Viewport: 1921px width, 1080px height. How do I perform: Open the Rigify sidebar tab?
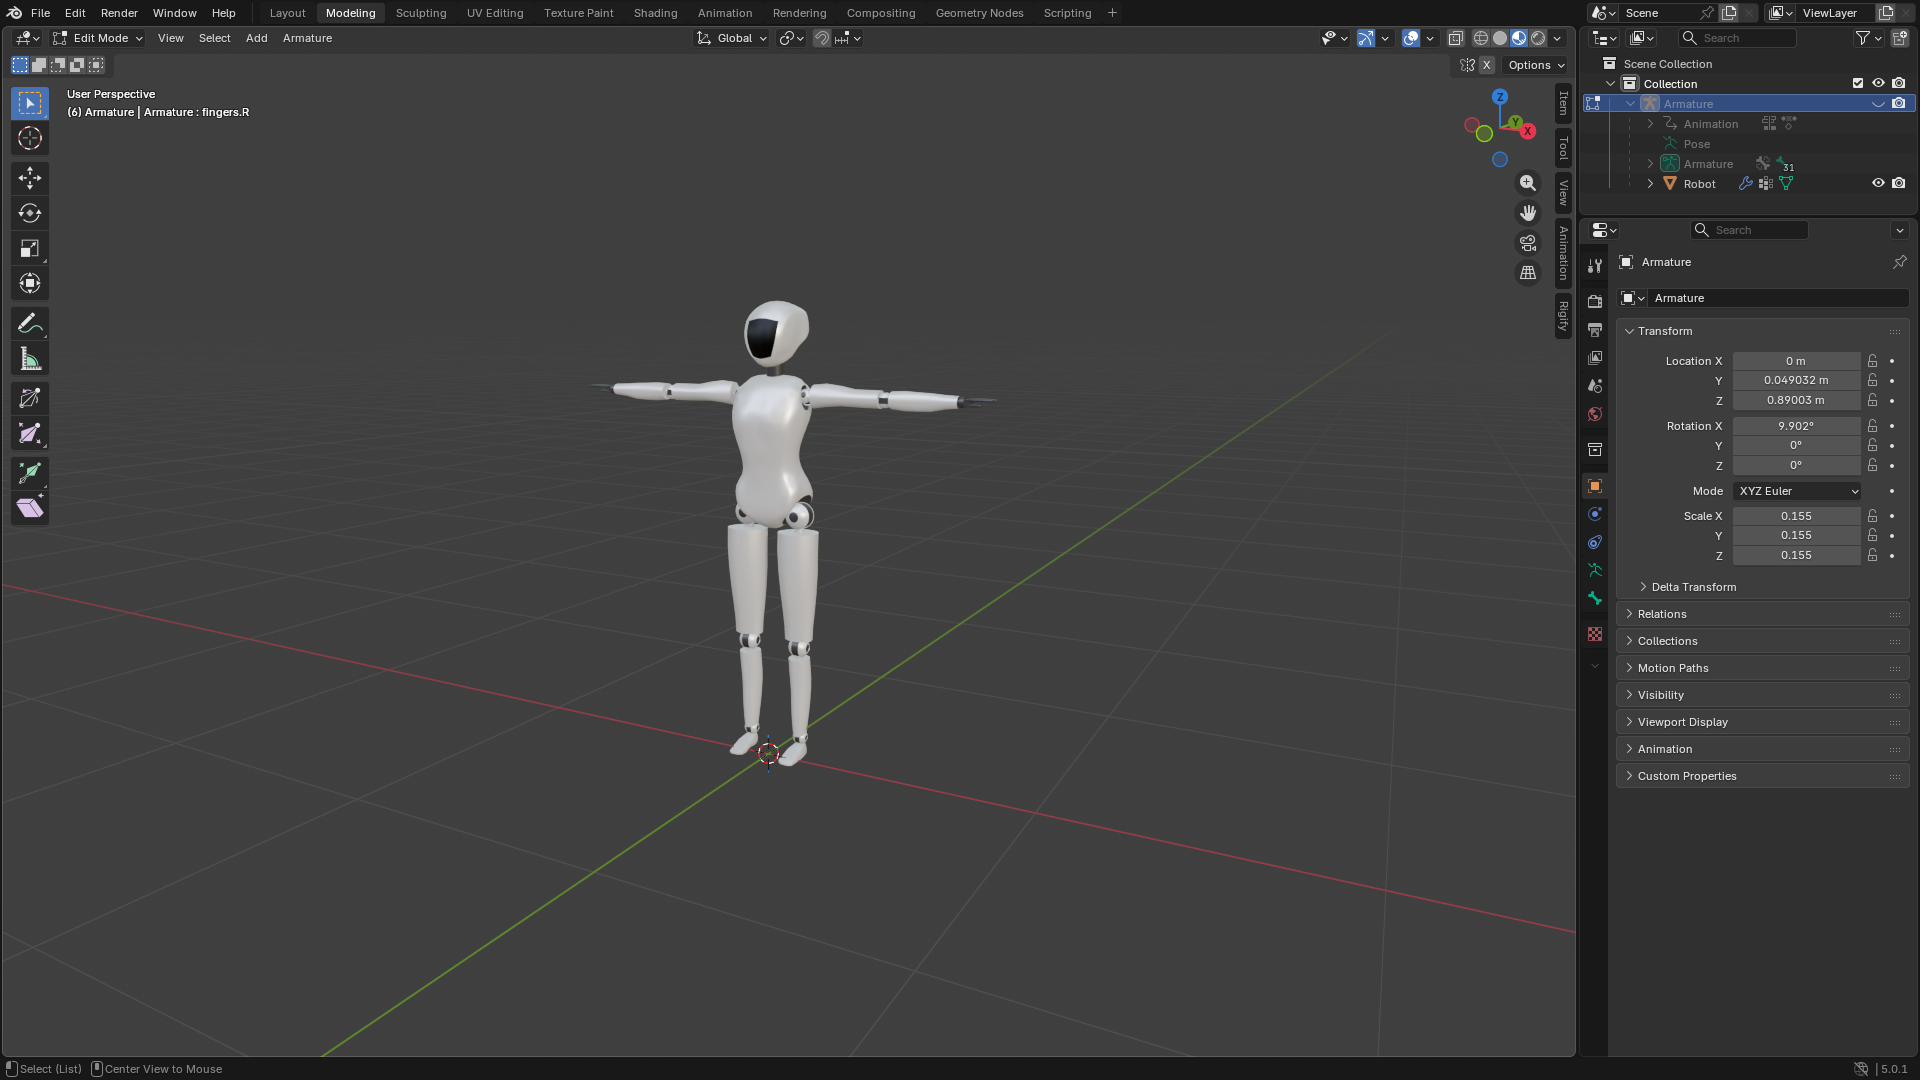1563,316
